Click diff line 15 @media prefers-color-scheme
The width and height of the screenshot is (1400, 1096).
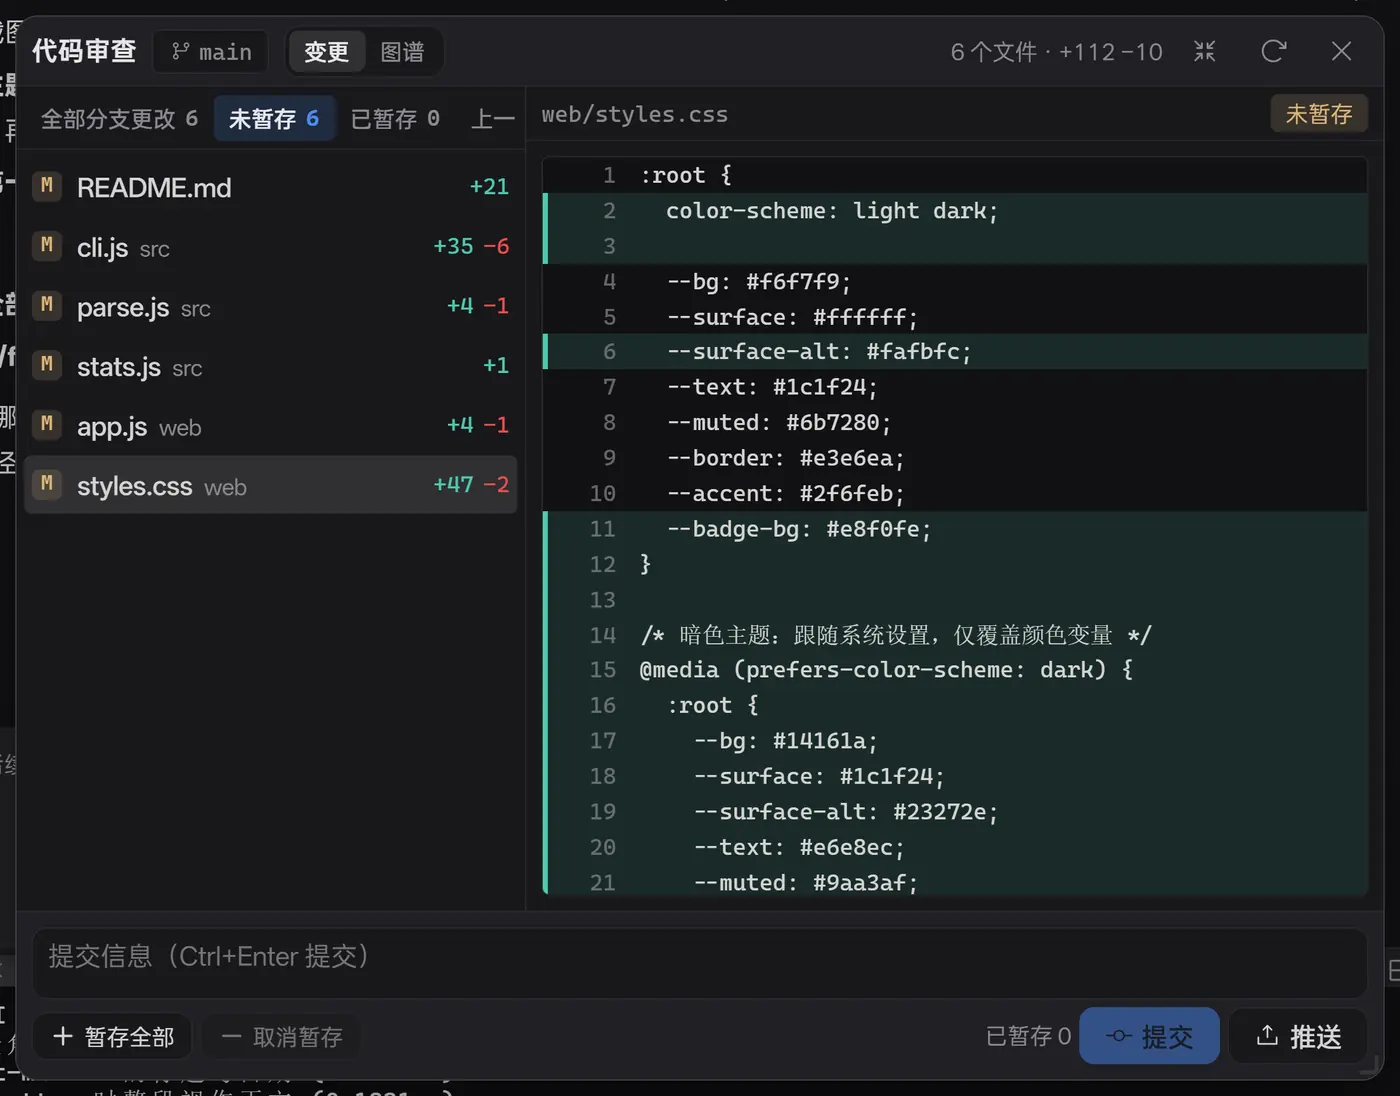point(955,670)
